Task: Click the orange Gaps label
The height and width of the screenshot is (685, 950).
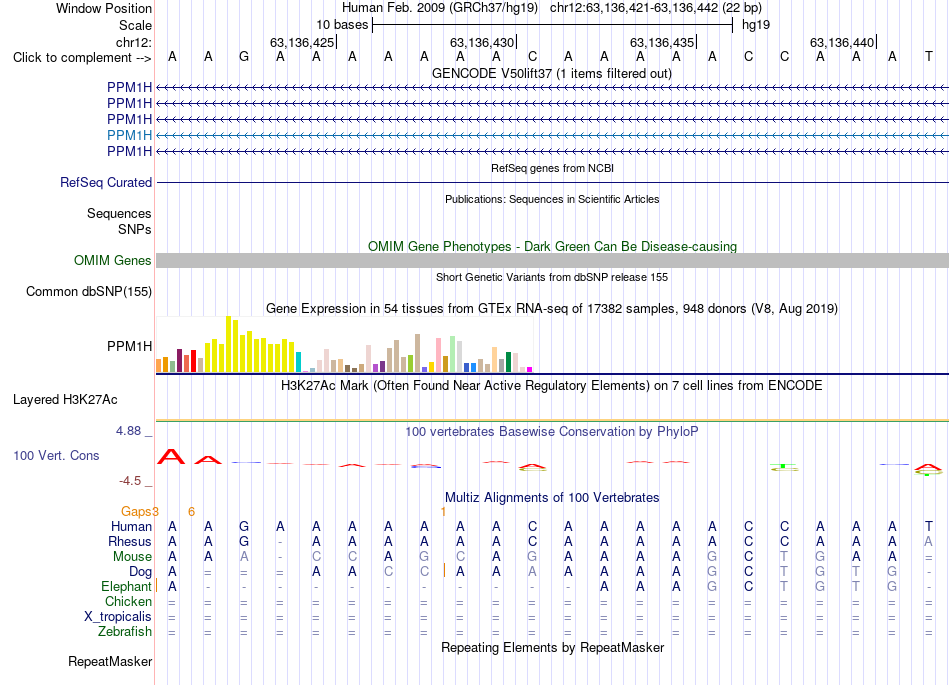Action: coord(136,512)
